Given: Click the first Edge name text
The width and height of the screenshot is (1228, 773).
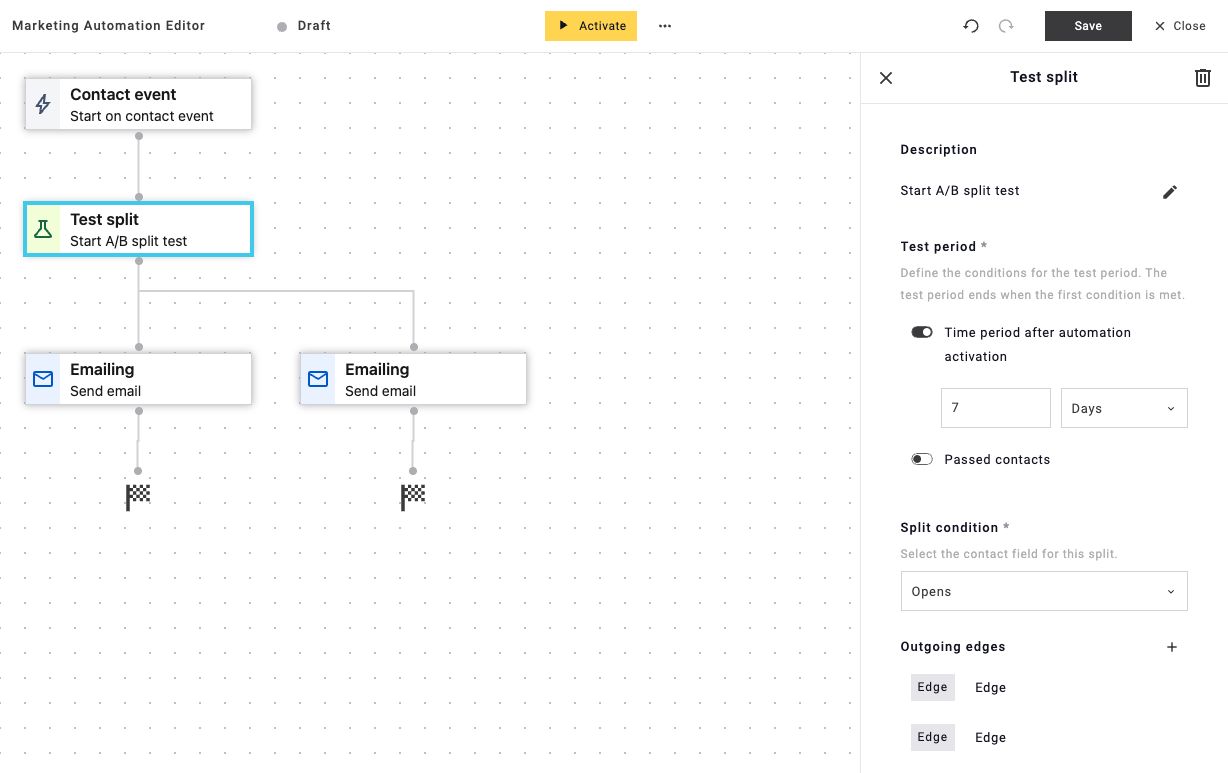Looking at the screenshot, I should 990,687.
